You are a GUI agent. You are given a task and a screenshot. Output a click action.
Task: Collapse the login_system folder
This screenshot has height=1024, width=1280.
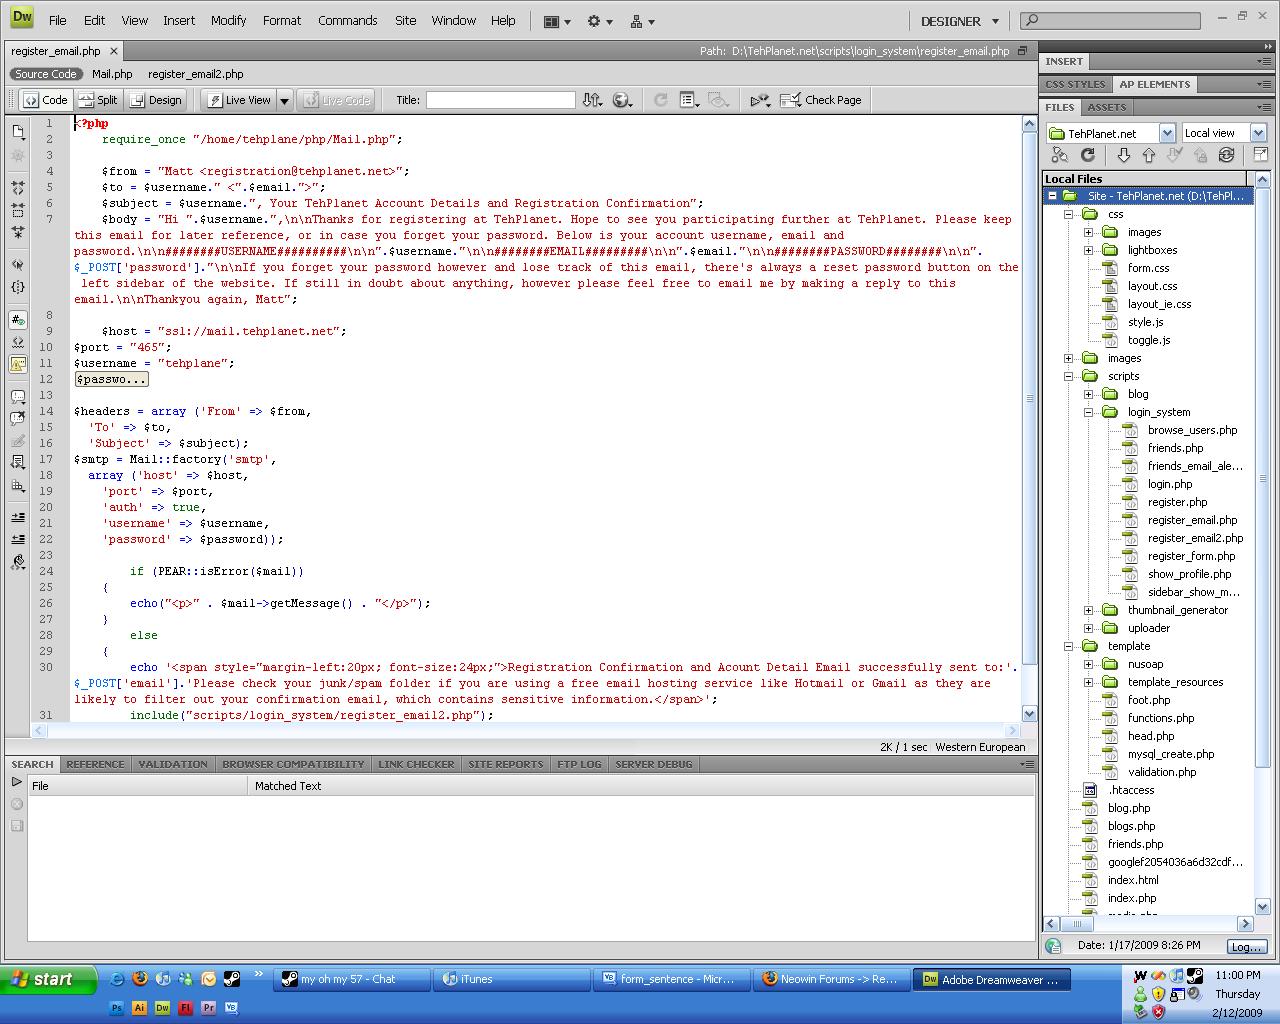pos(1088,411)
